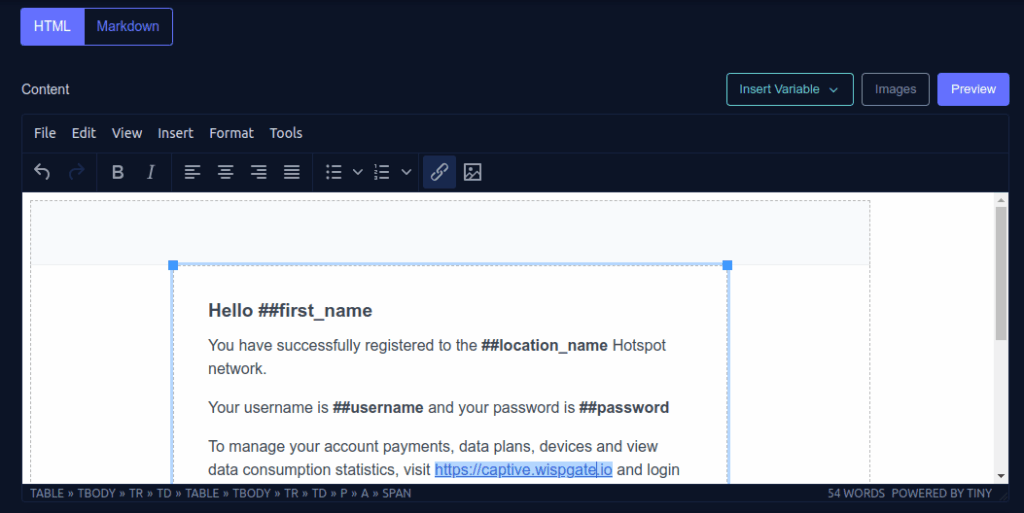The image size is (1024, 513).
Task: Align text to the left
Action: [193, 172]
